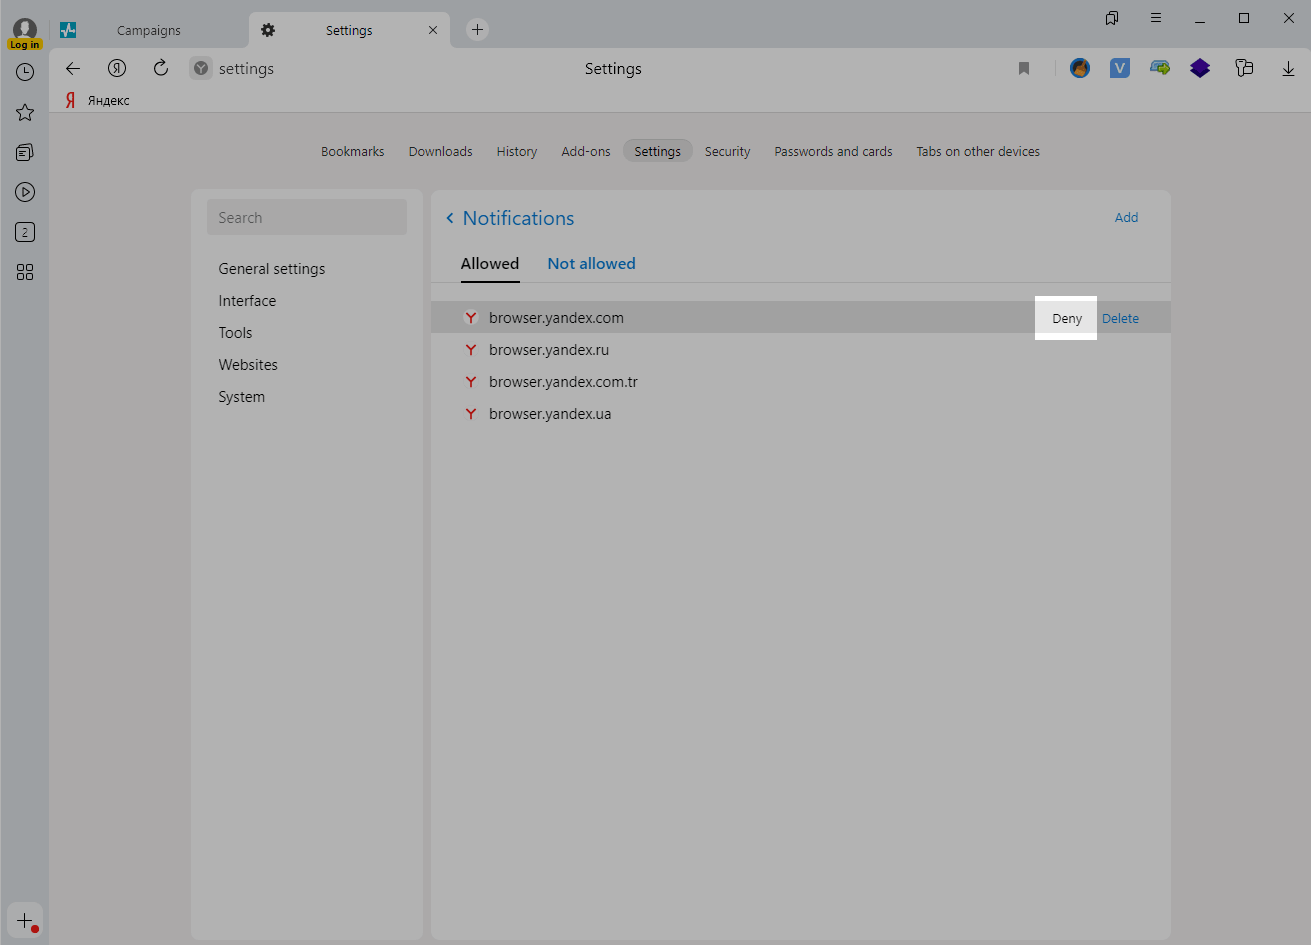Click the settings Search field
This screenshot has width=1311, height=945.
(307, 217)
